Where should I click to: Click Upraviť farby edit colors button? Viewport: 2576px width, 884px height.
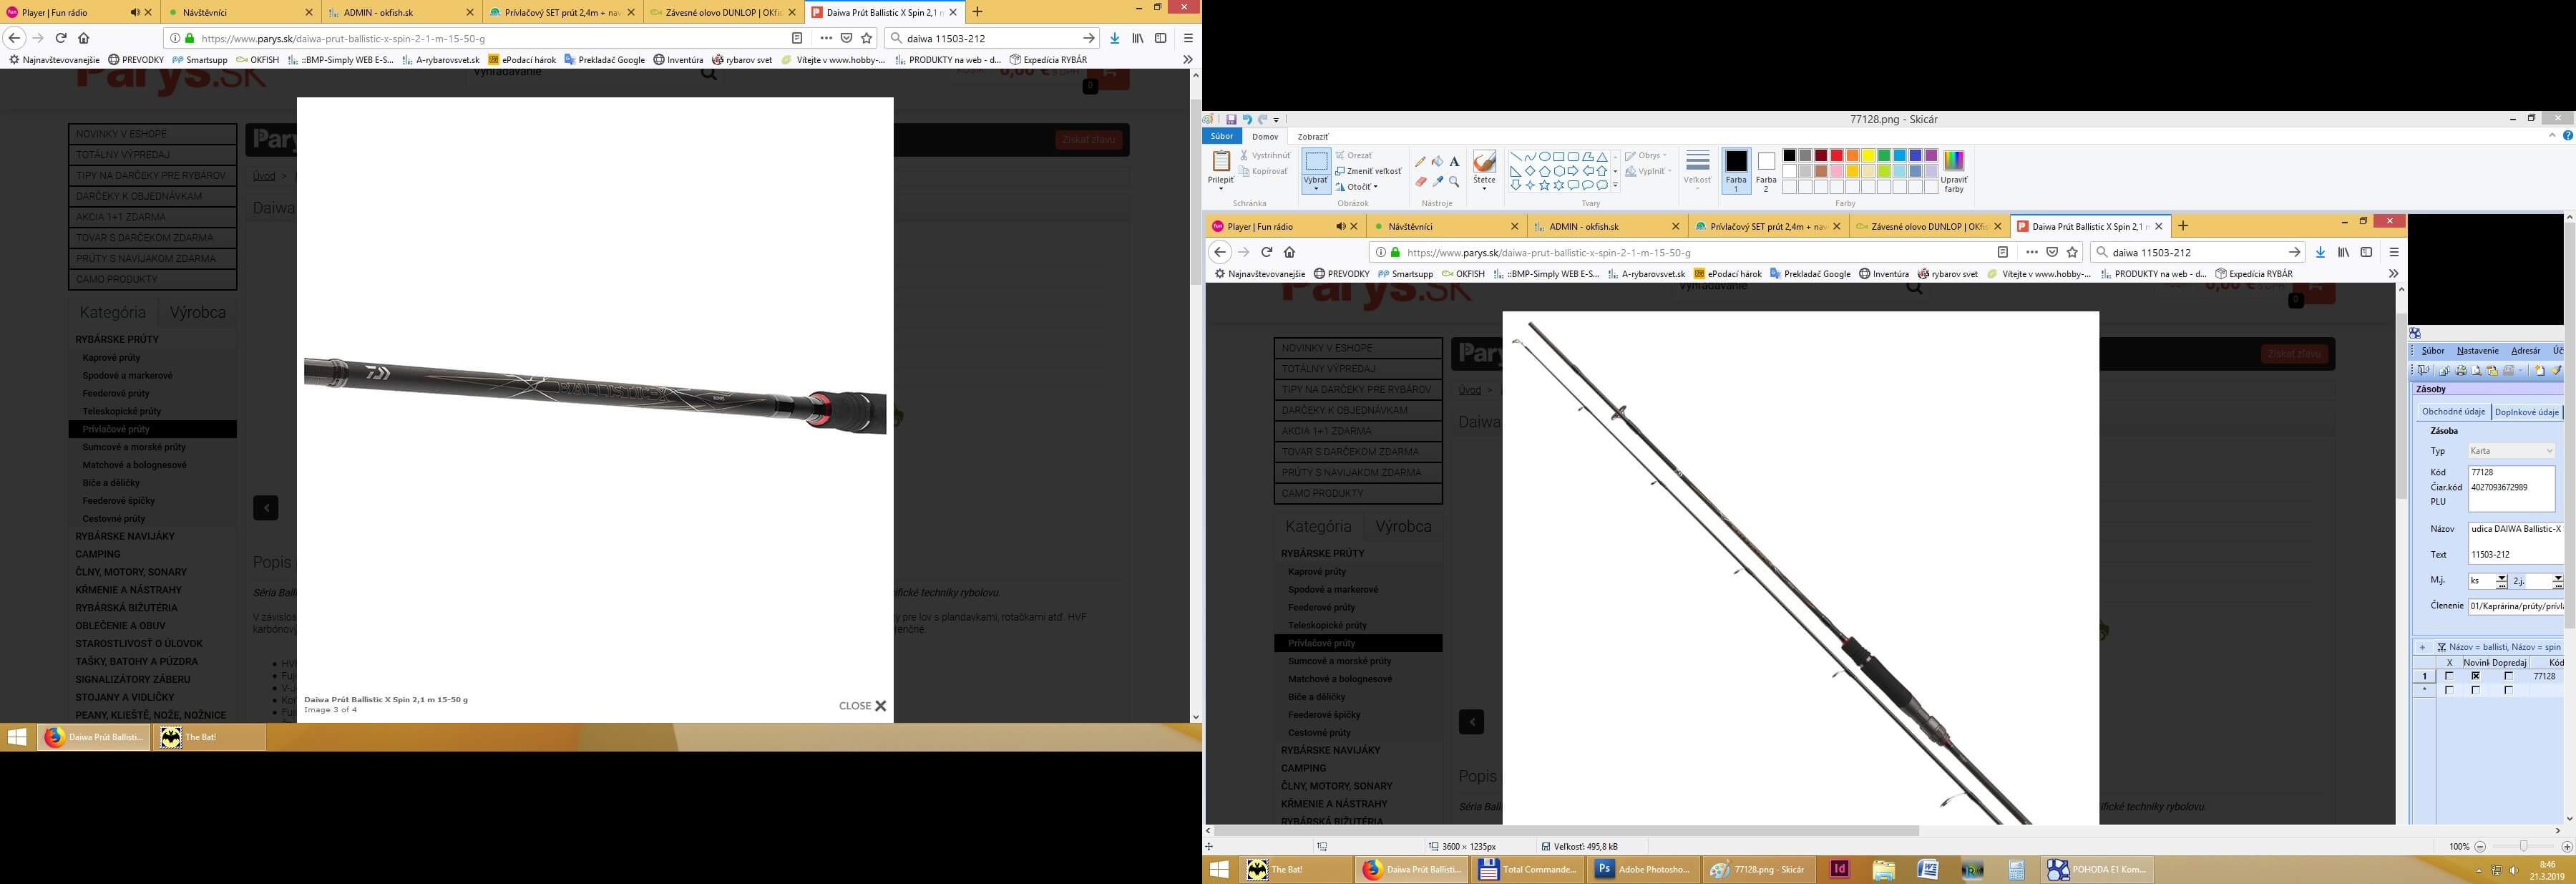pos(1954,171)
